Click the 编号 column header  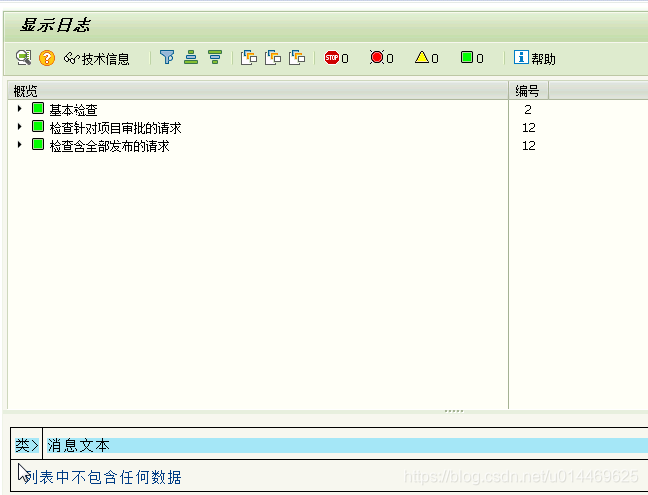point(528,90)
